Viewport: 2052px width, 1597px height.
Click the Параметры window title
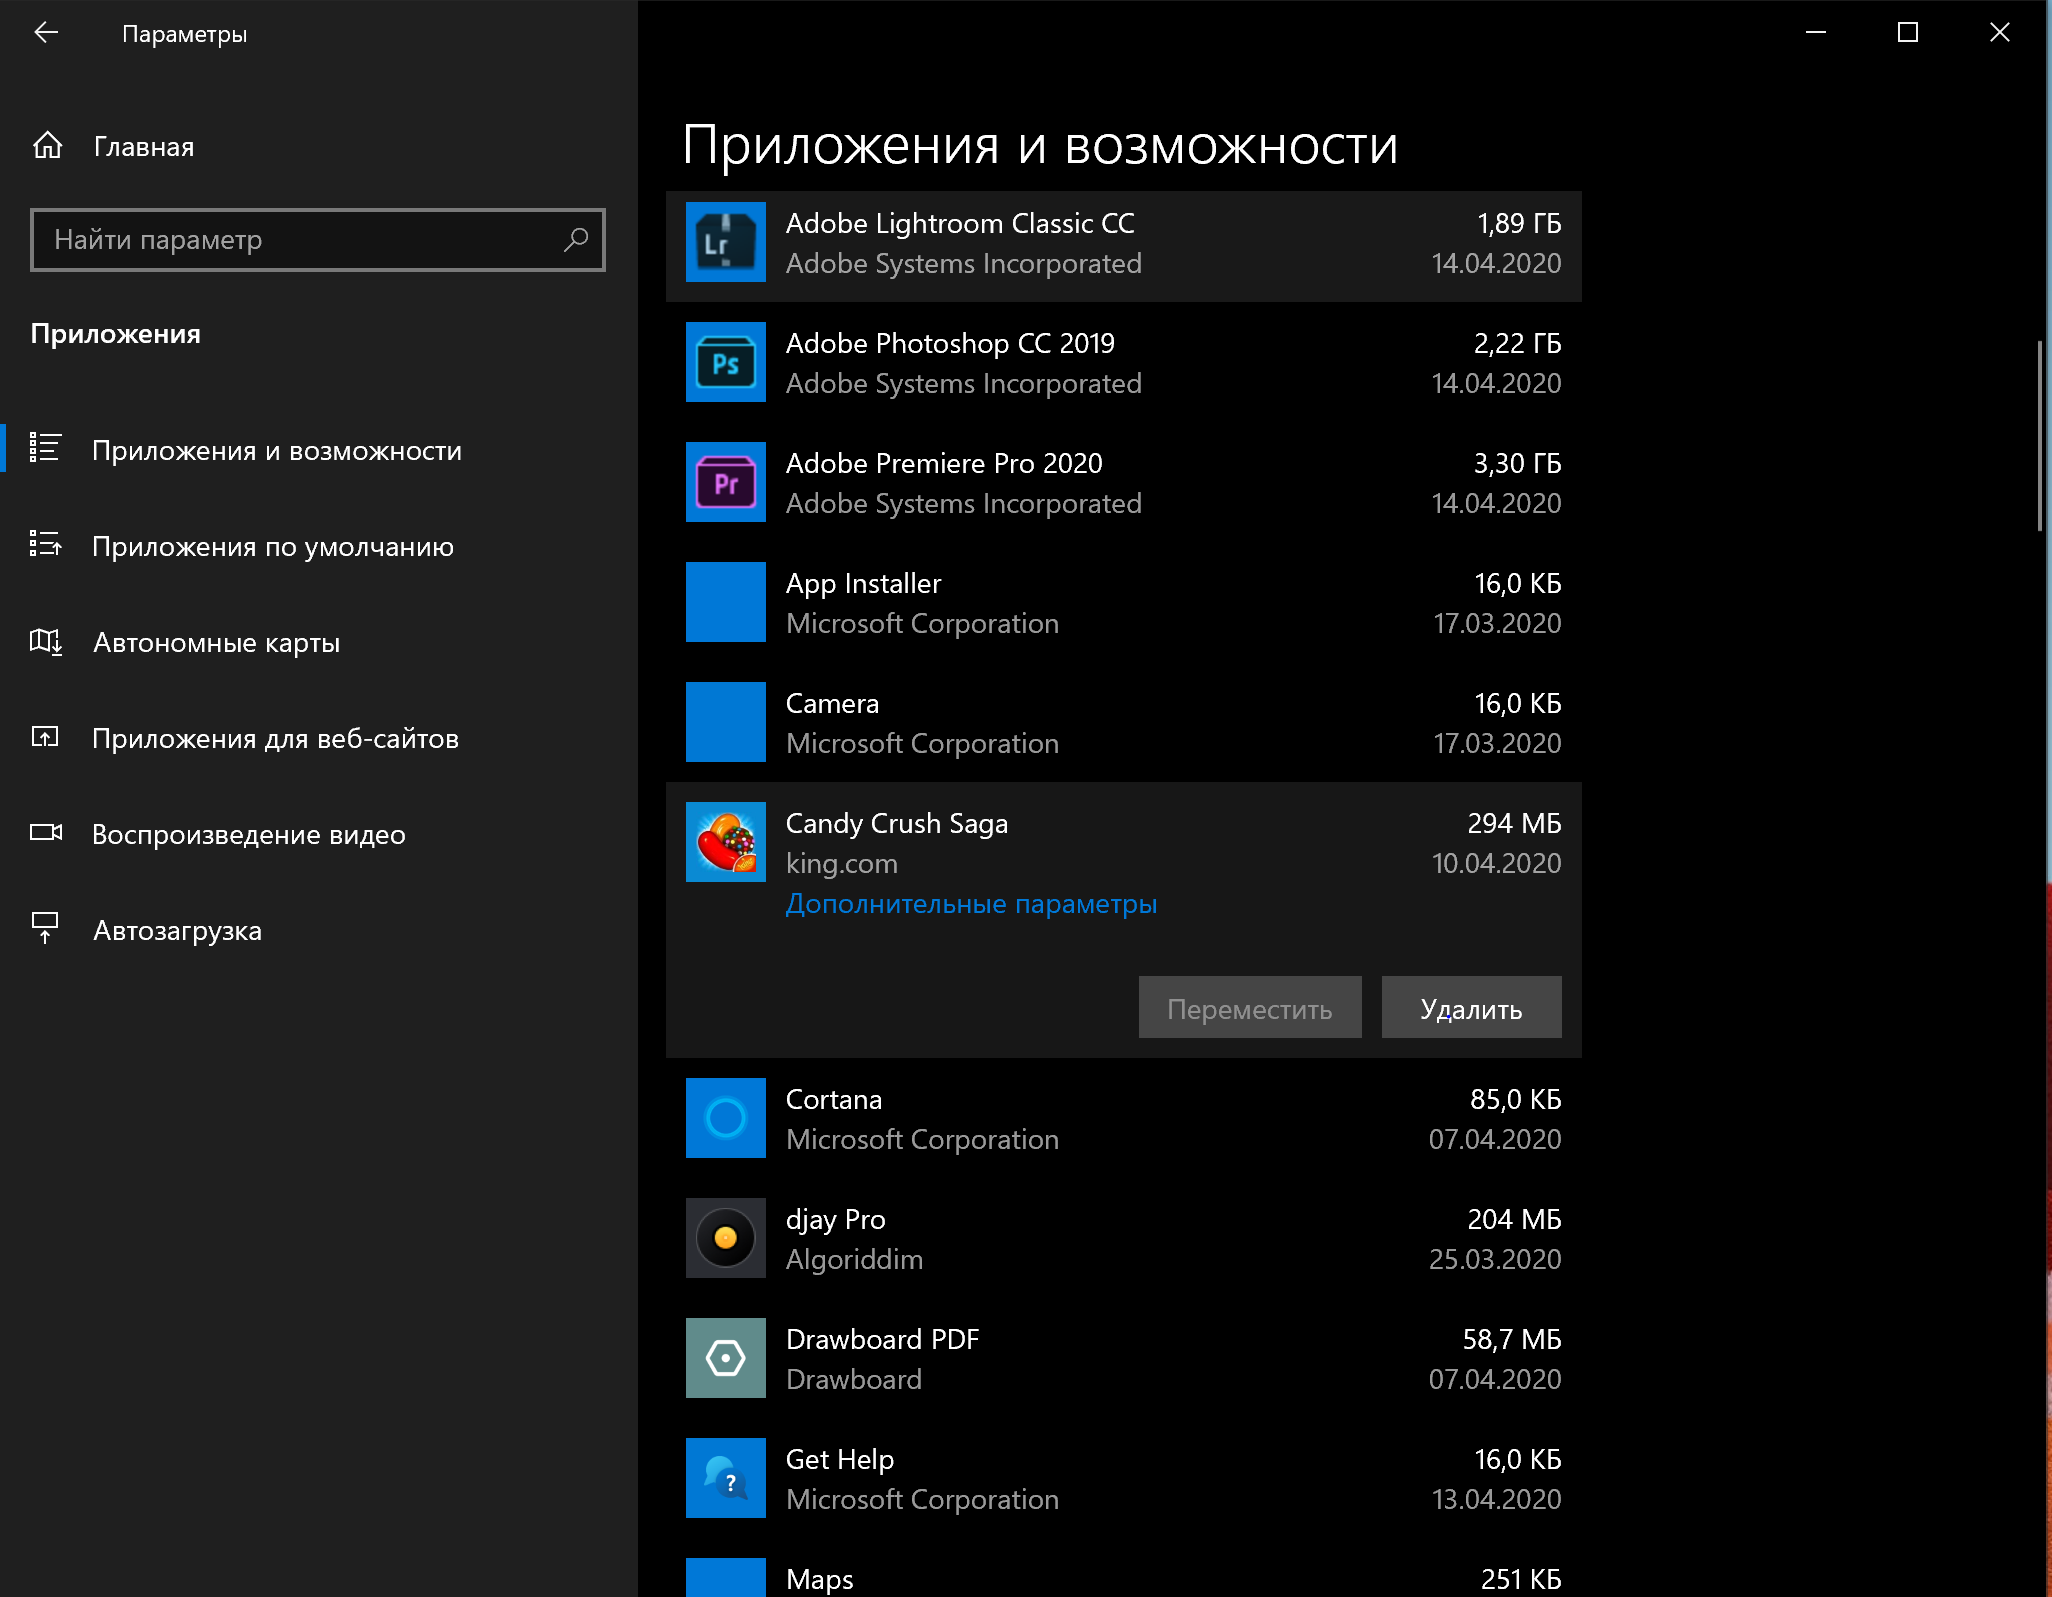click(184, 34)
